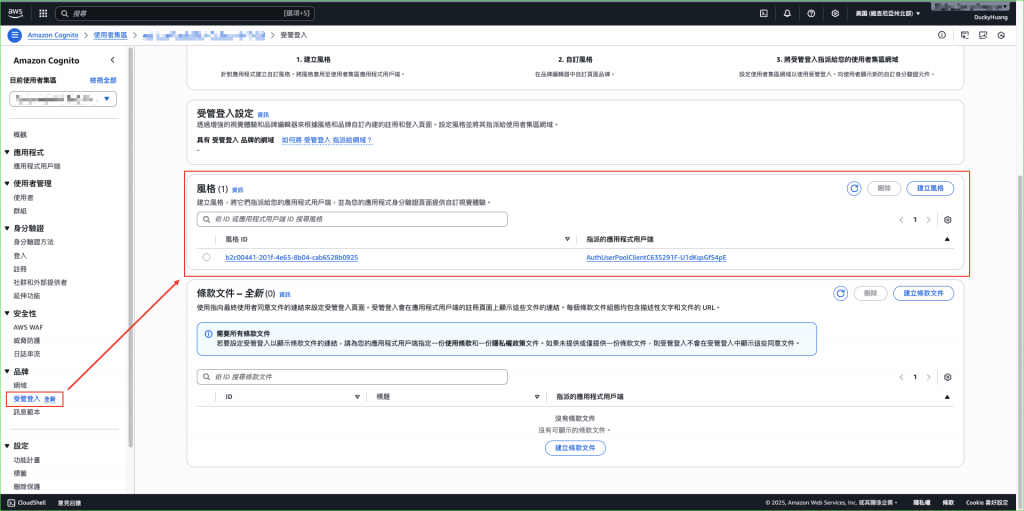1024x511 pixels.
Task: Open the top bar settings gear
Action: click(835, 13)
